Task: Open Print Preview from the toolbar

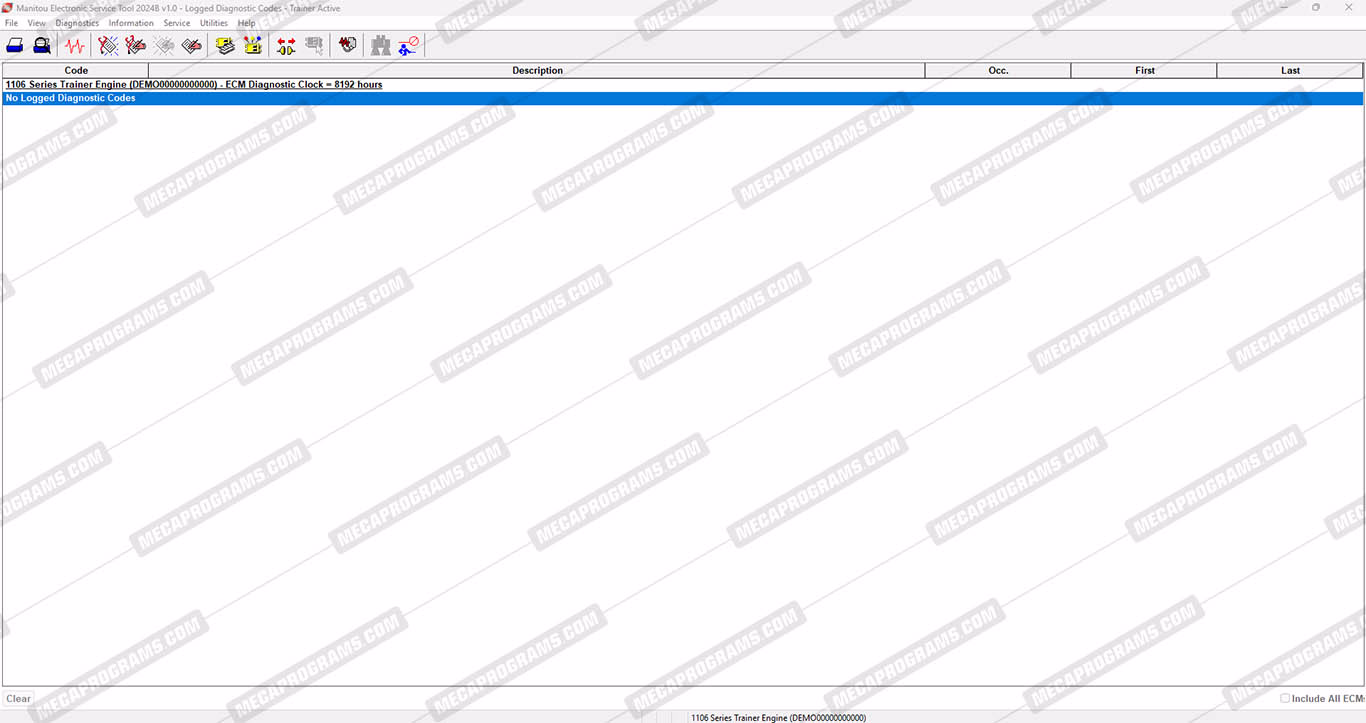Action: point(42,45)
